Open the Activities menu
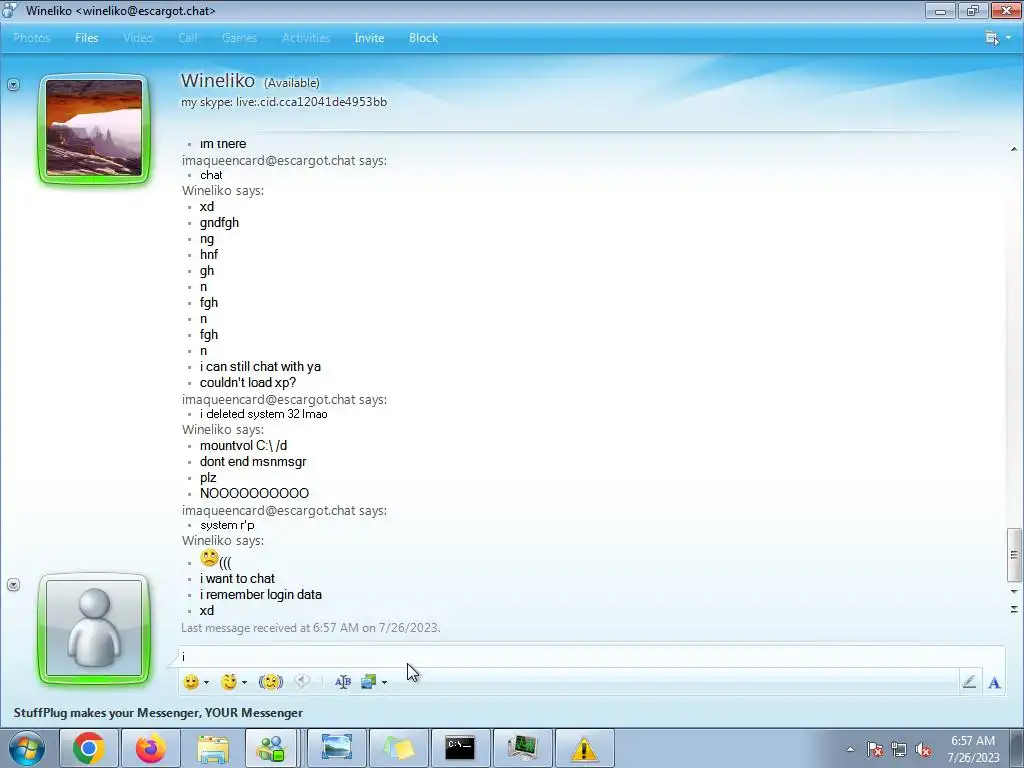The height and width of the screenshot is (768, 1024). click(x=306, y=38)
